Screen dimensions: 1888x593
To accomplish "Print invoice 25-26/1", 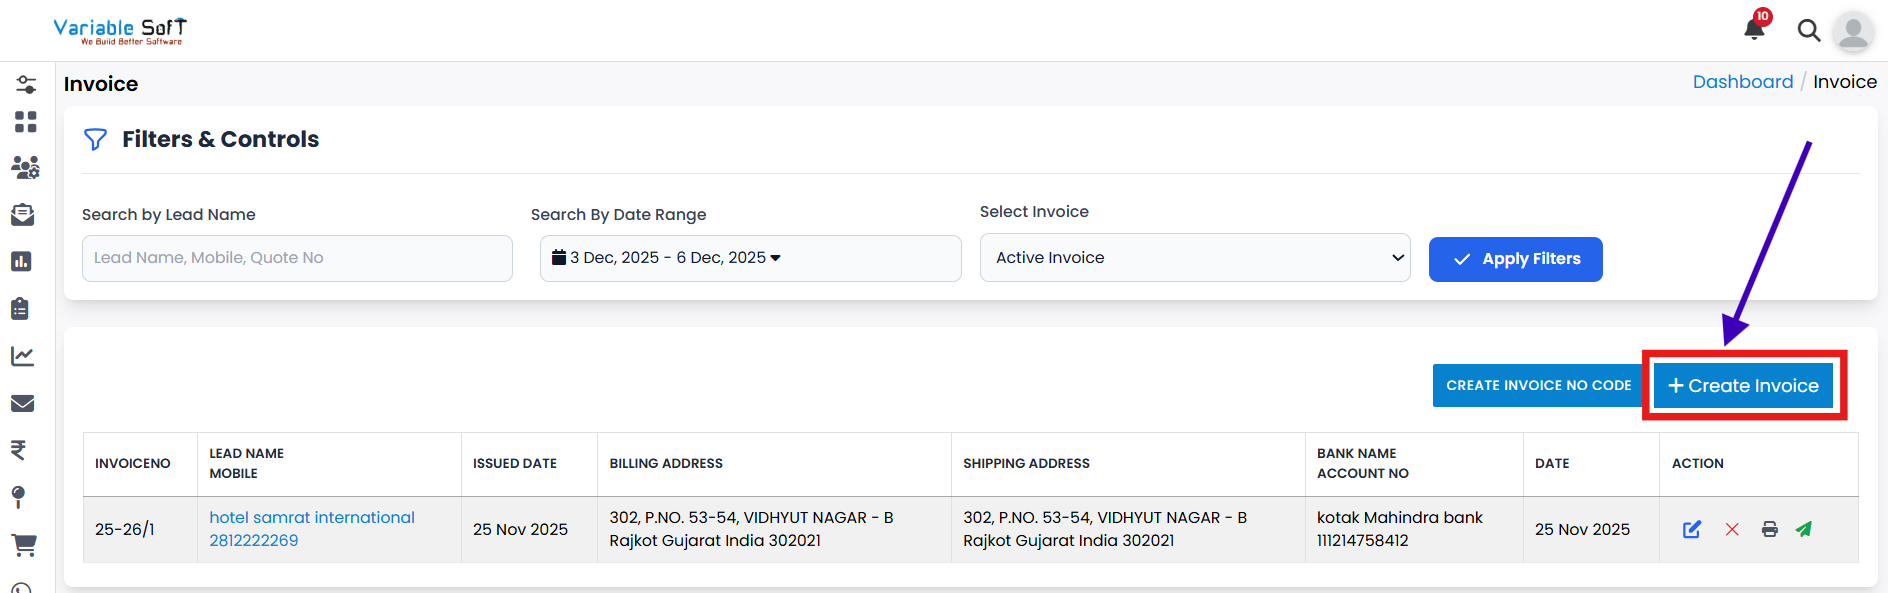I will pyautogui.click(x=1770, y=529).
